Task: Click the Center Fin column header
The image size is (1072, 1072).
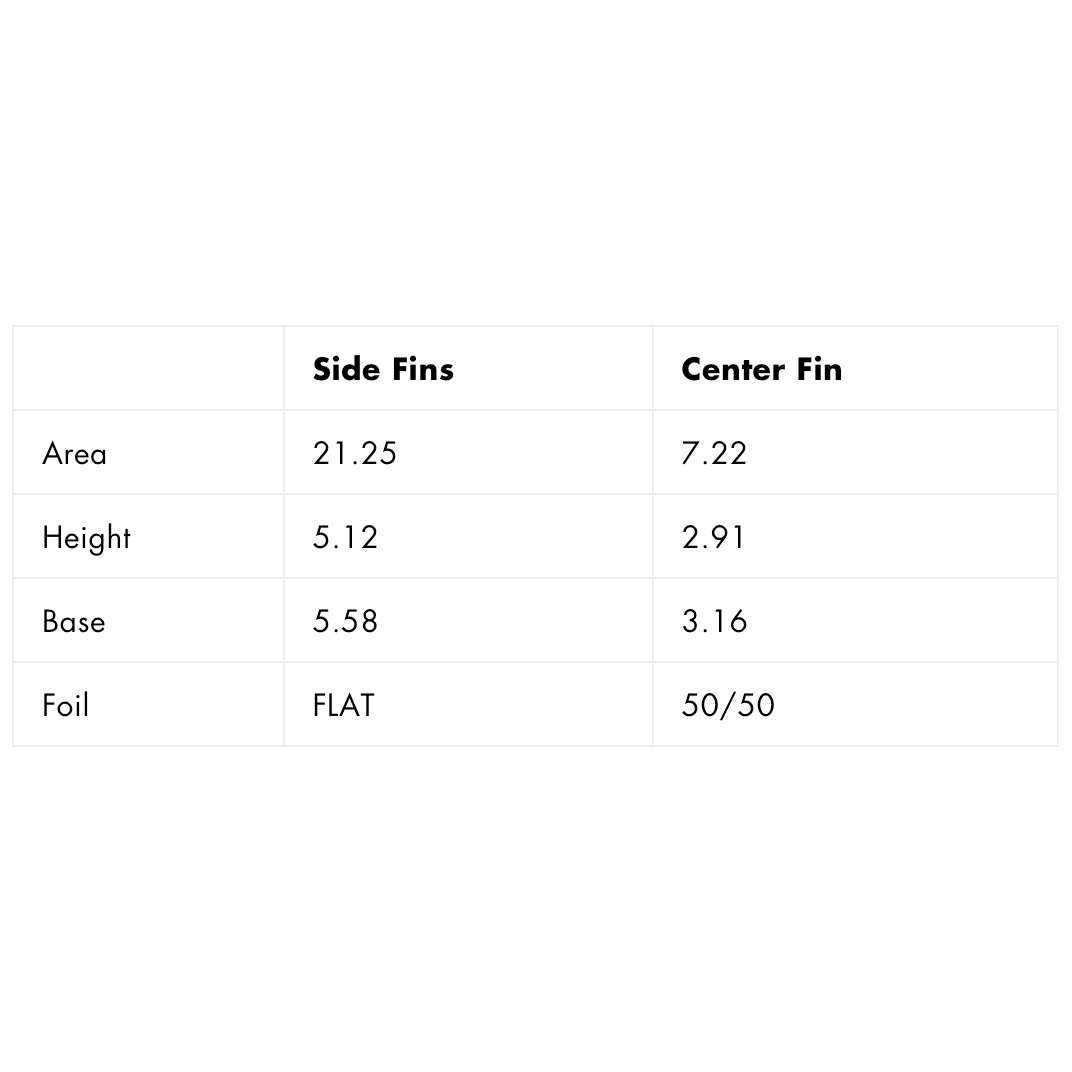Action: pyautogui.click(x=761, y=369)
